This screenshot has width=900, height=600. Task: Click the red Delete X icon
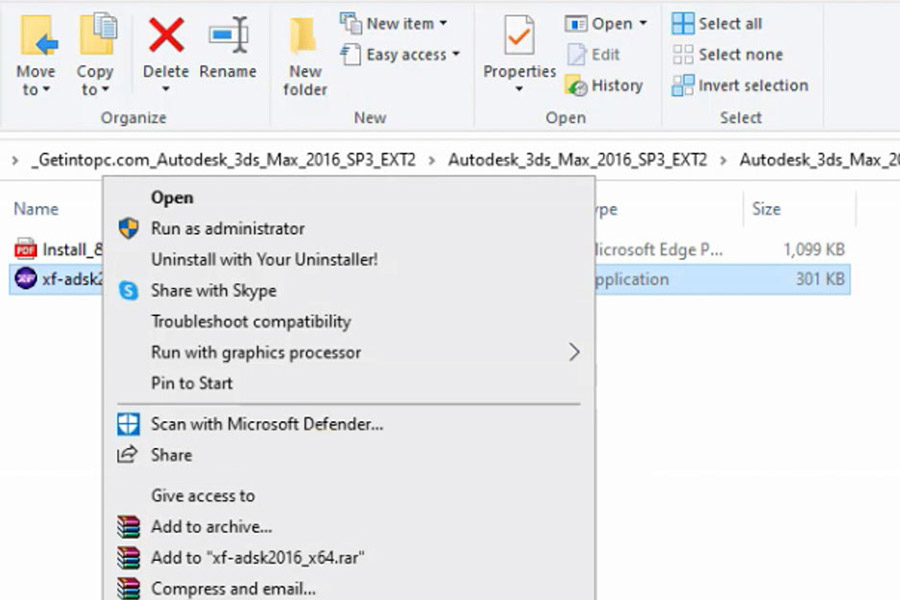pos(166,35)
